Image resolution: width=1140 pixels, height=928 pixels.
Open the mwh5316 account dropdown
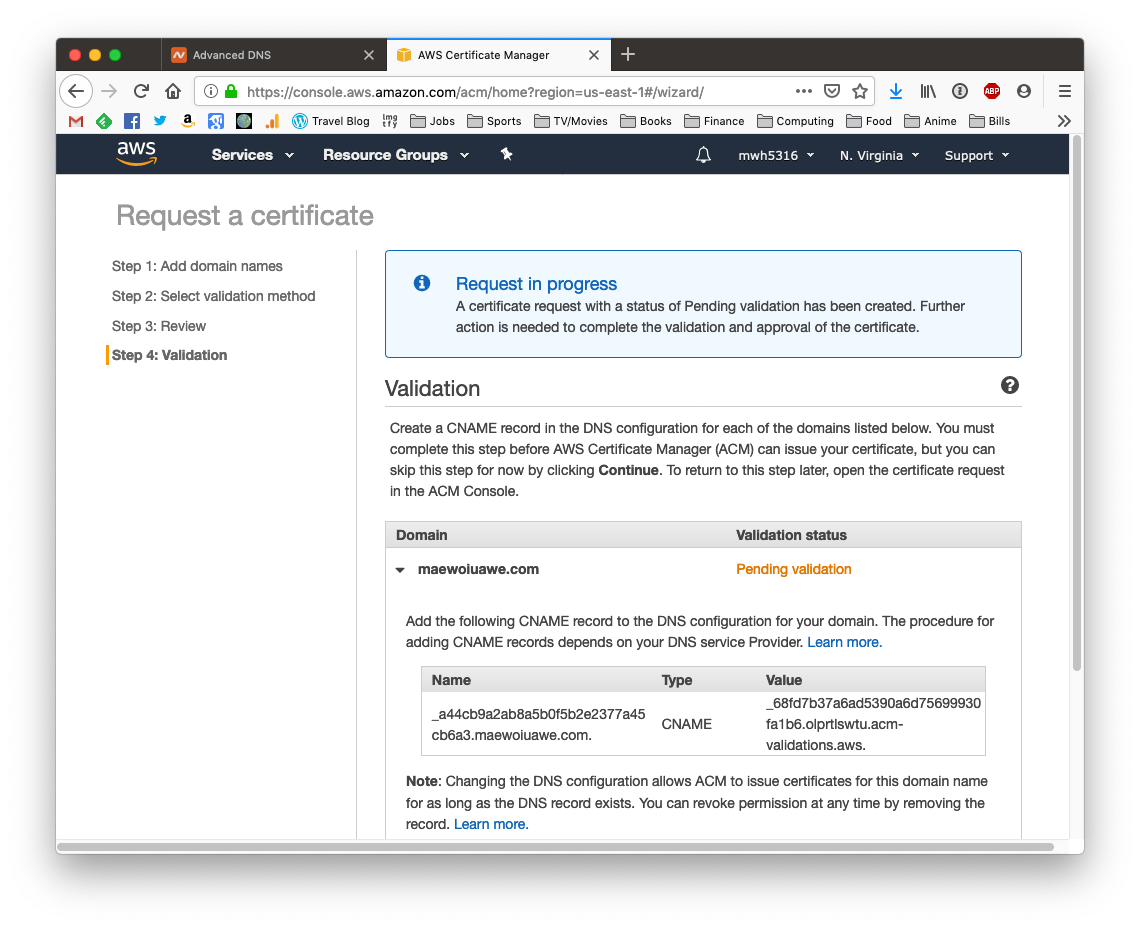click(776, 156)
